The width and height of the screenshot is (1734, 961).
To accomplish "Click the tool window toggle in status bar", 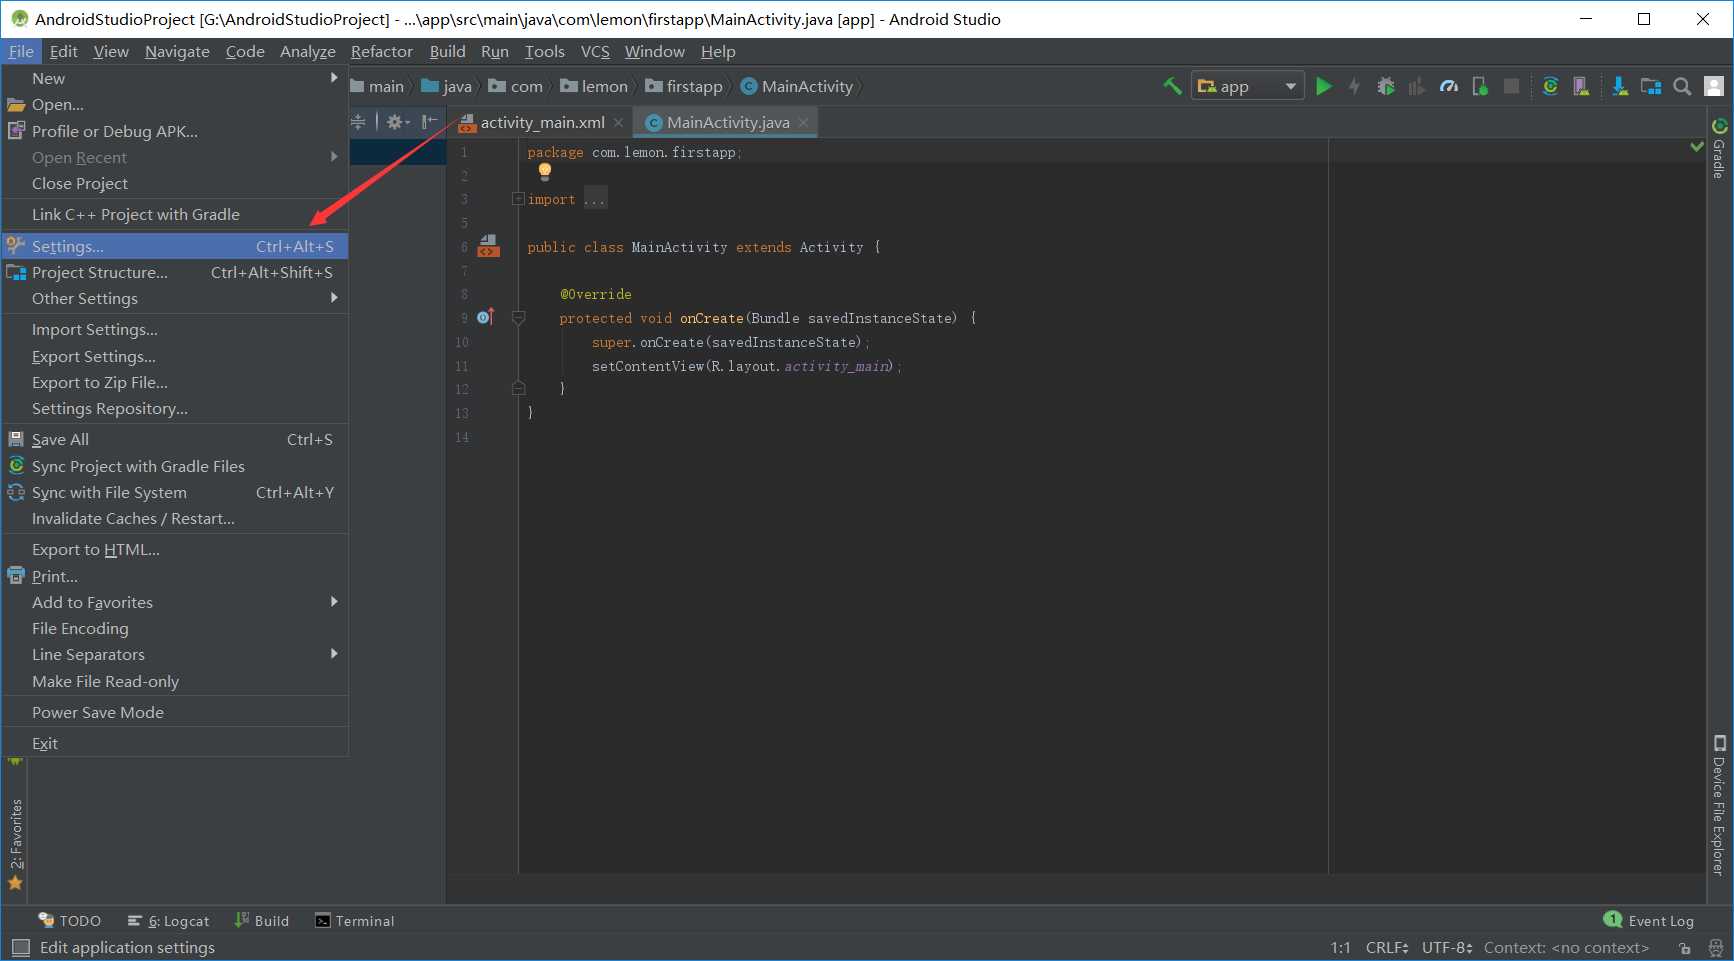I will 20,947.
